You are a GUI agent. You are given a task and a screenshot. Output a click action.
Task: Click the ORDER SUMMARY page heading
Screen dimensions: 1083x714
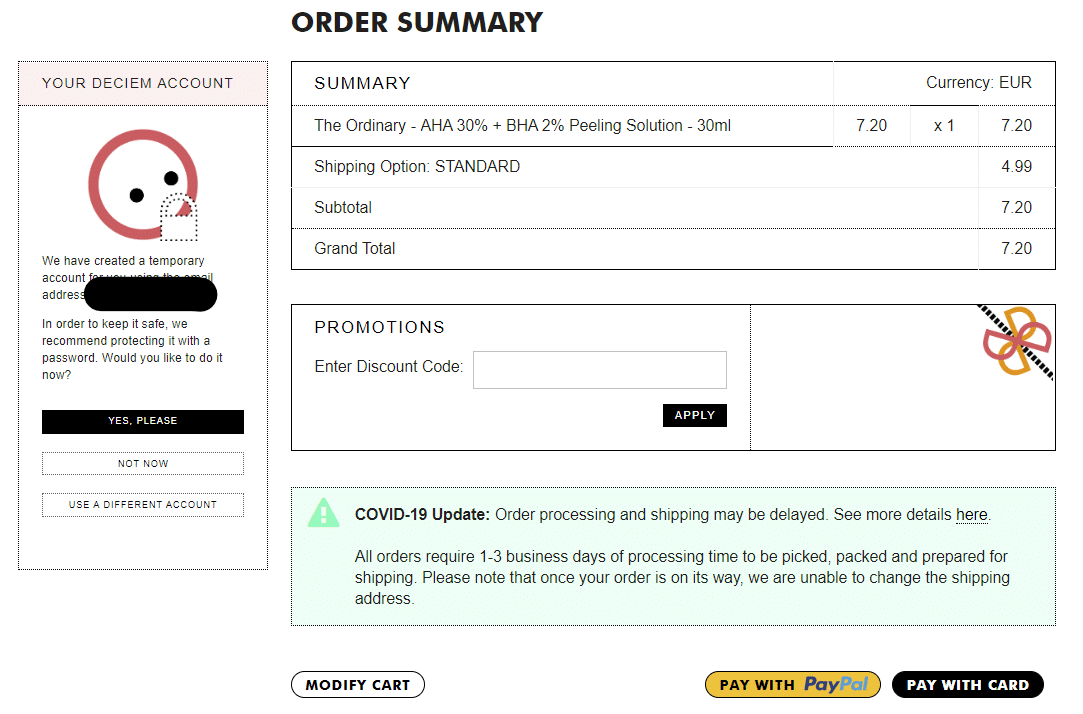(417, 22)
